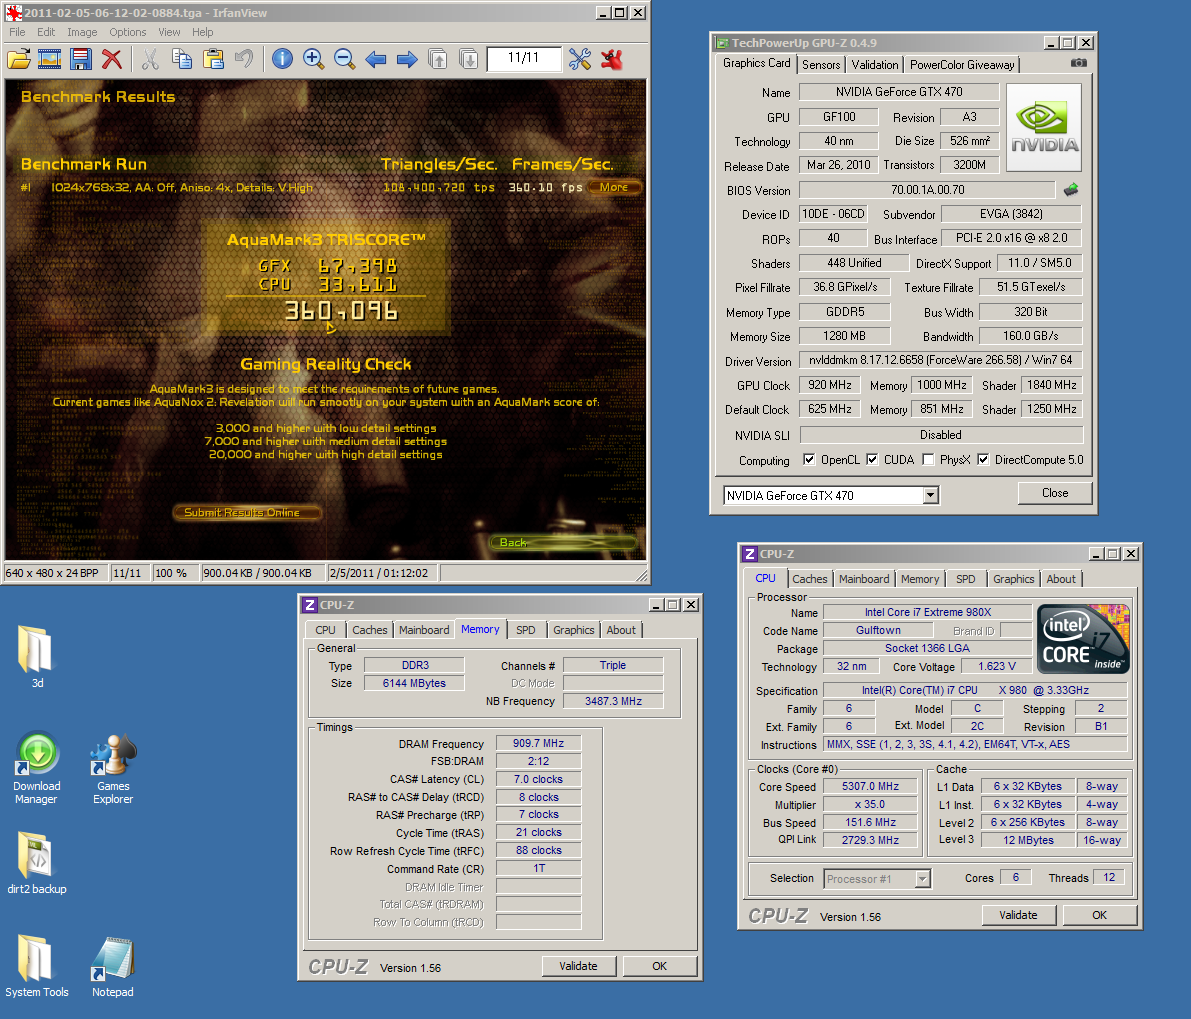The width and height of the screenshot is (1191, 1019).
Task: Switch to Mainboard tab in right CPU-Z window
Action: coord(864,579)
